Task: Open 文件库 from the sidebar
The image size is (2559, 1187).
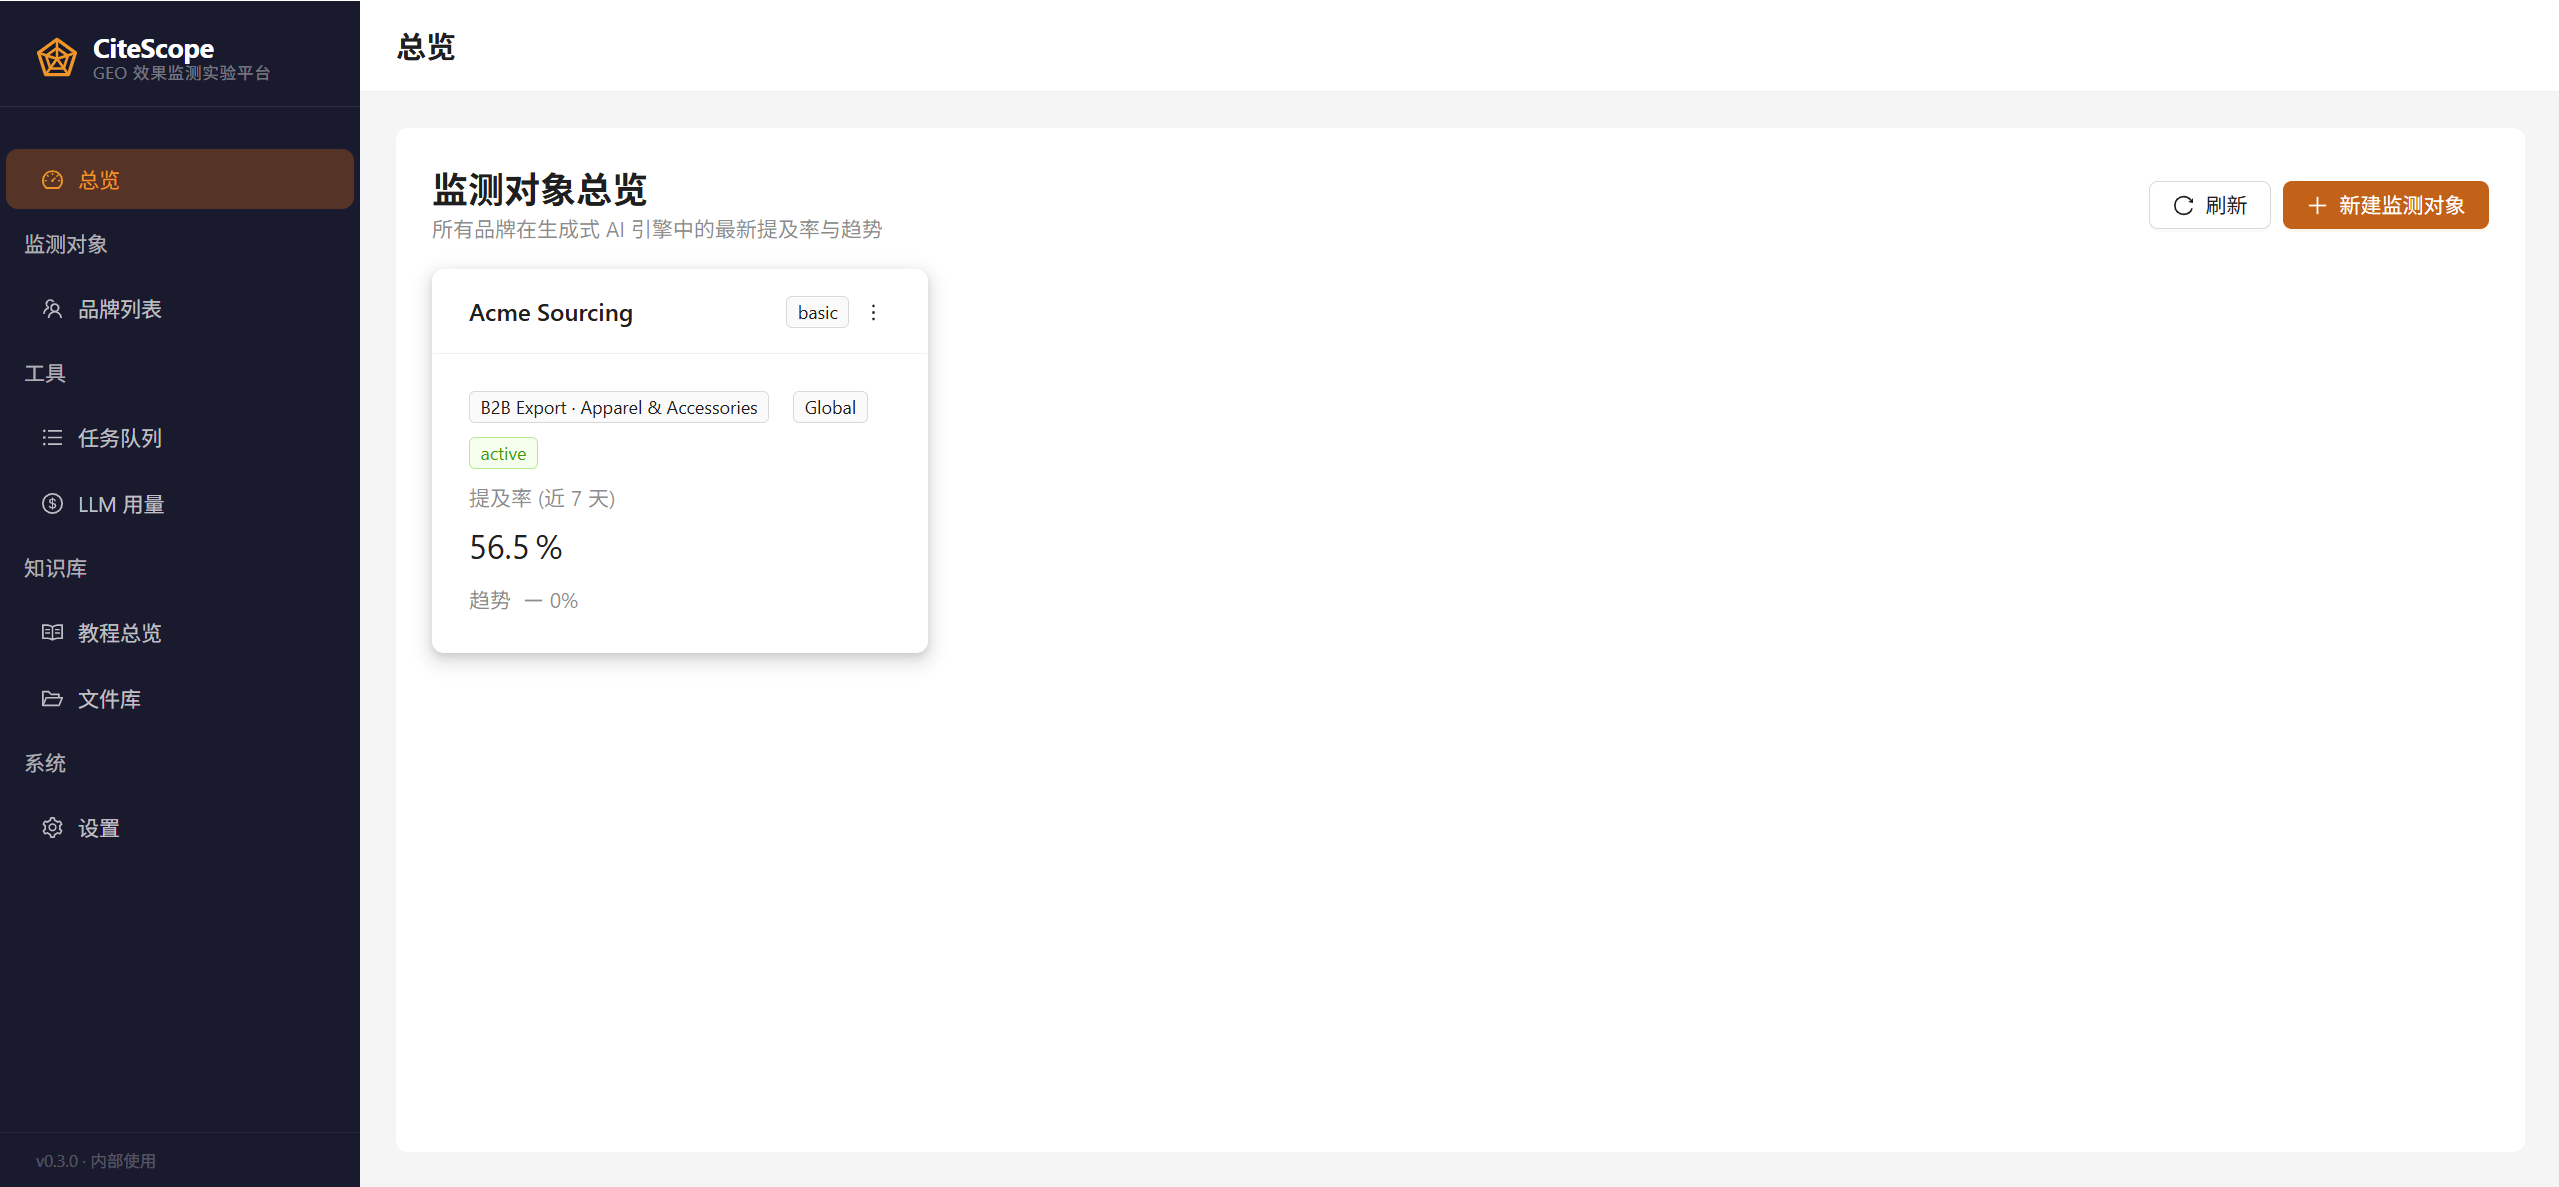Action: pos(180,699)
